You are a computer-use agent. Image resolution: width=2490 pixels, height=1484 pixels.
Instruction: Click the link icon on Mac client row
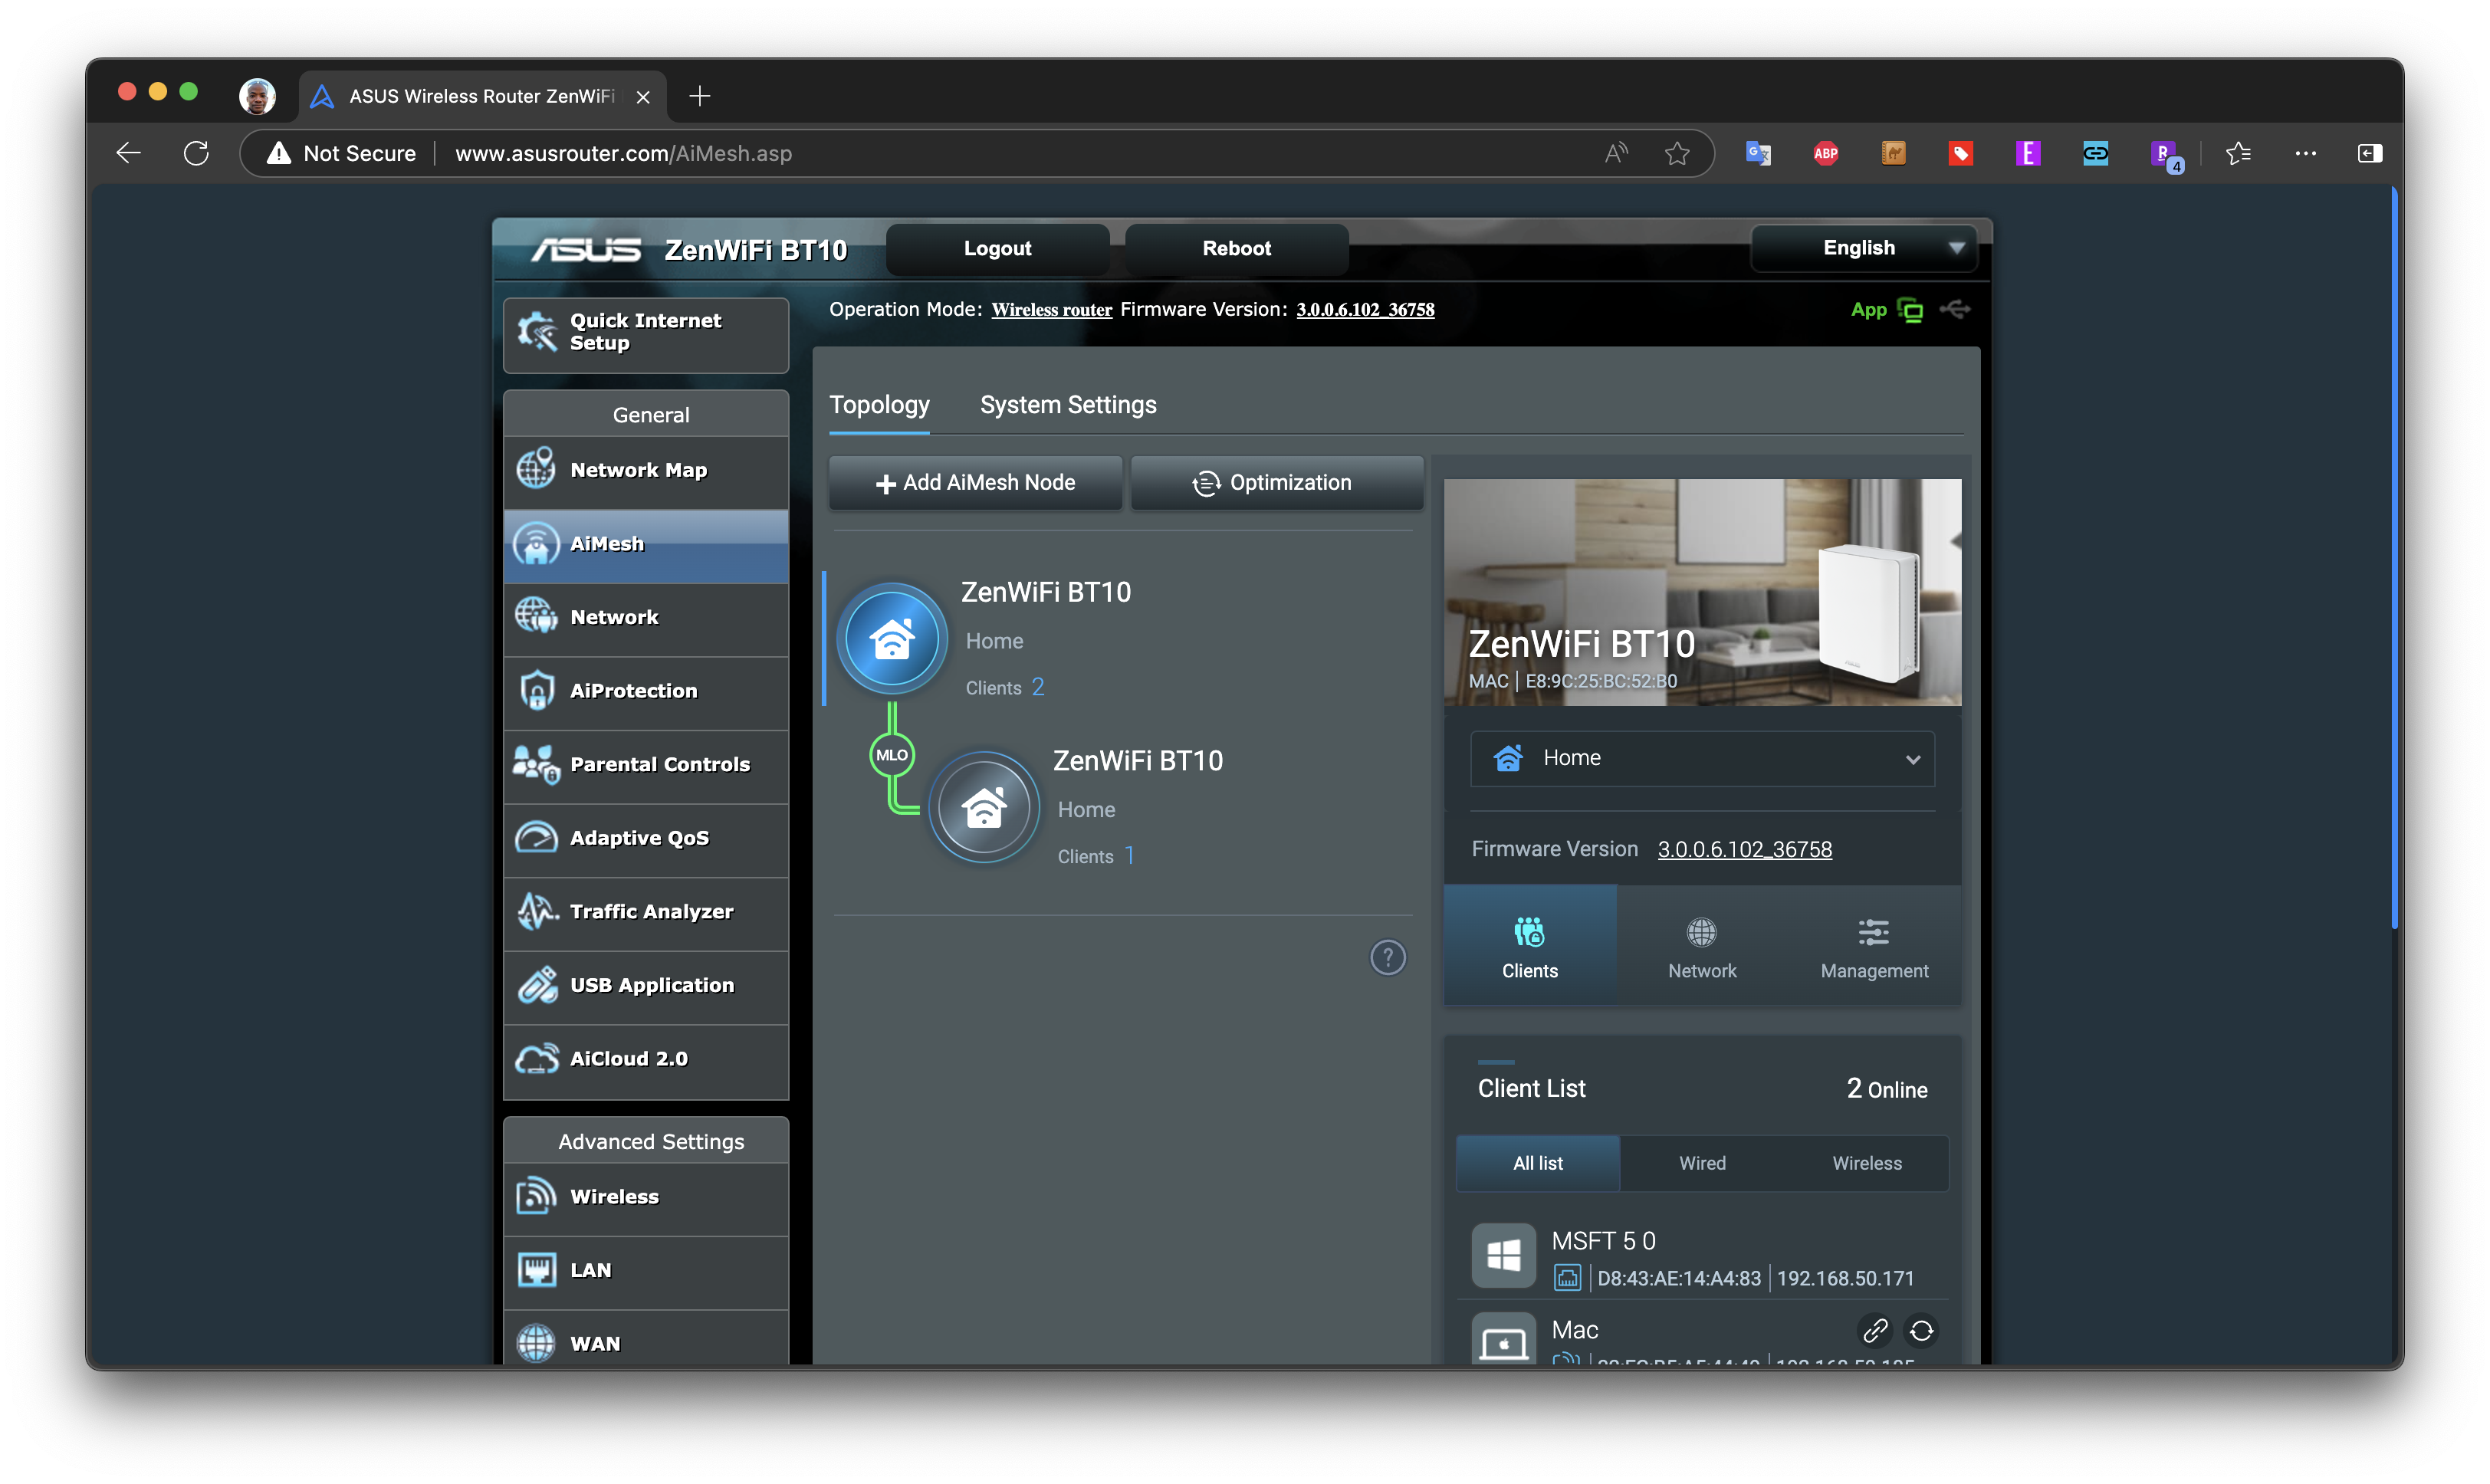tap(1875, 1330)
